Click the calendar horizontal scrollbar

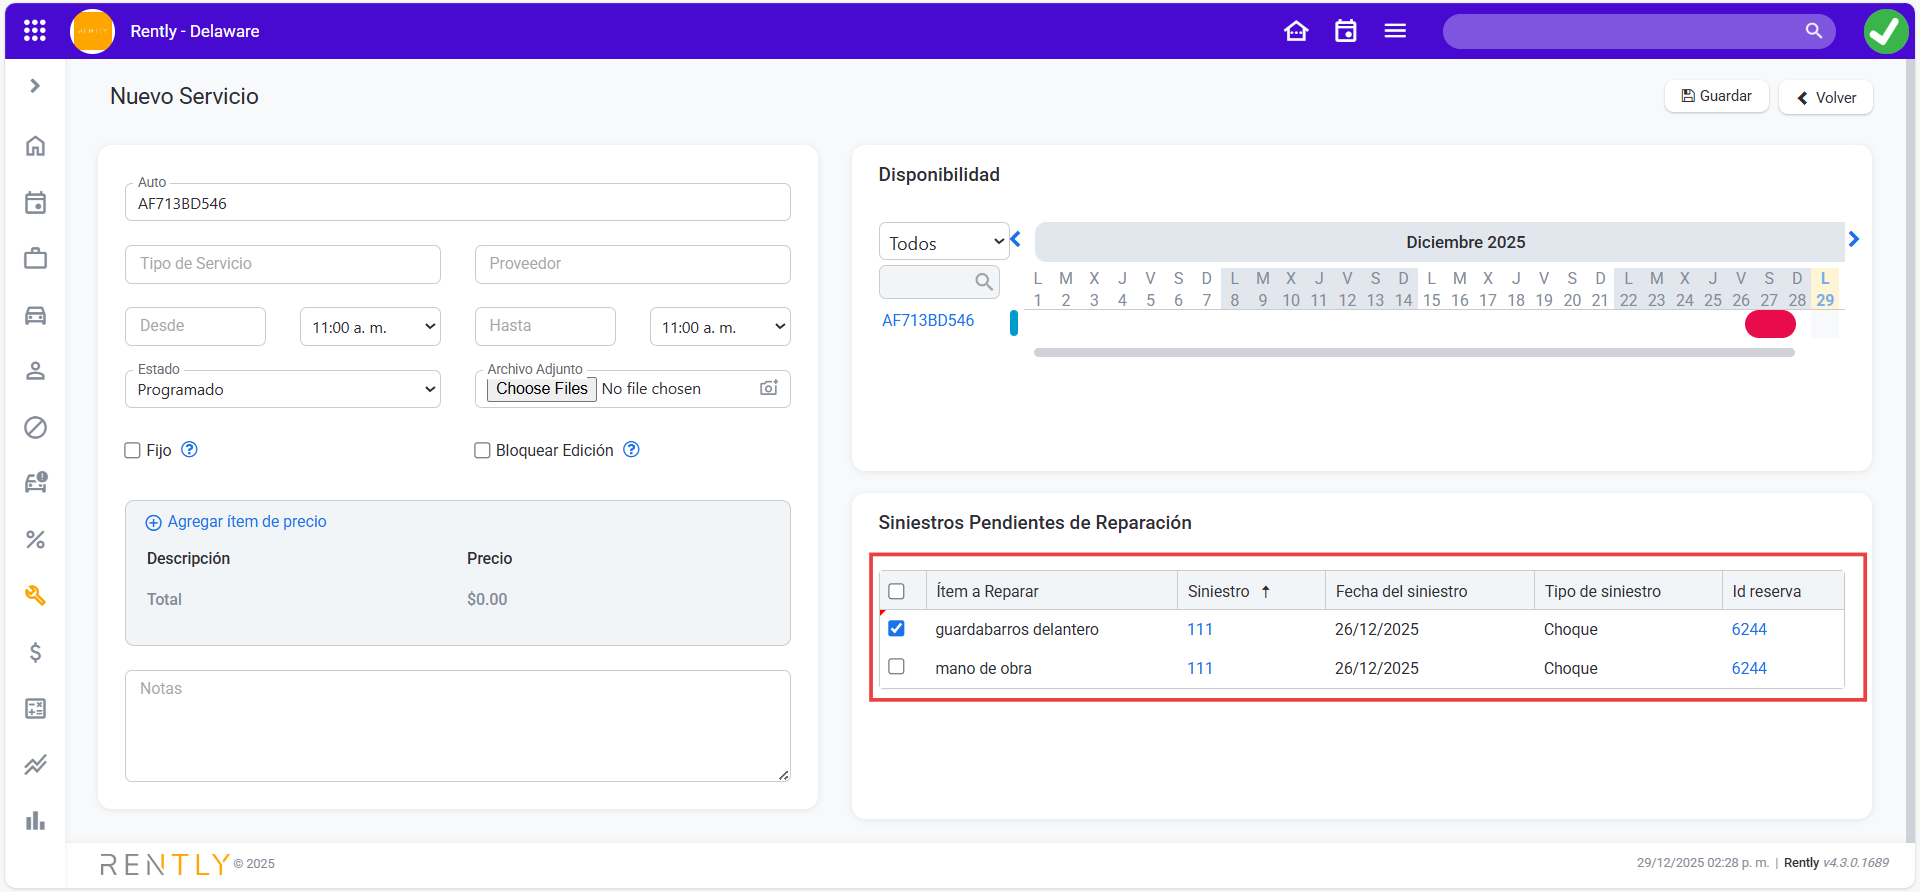click(1413, 352)
